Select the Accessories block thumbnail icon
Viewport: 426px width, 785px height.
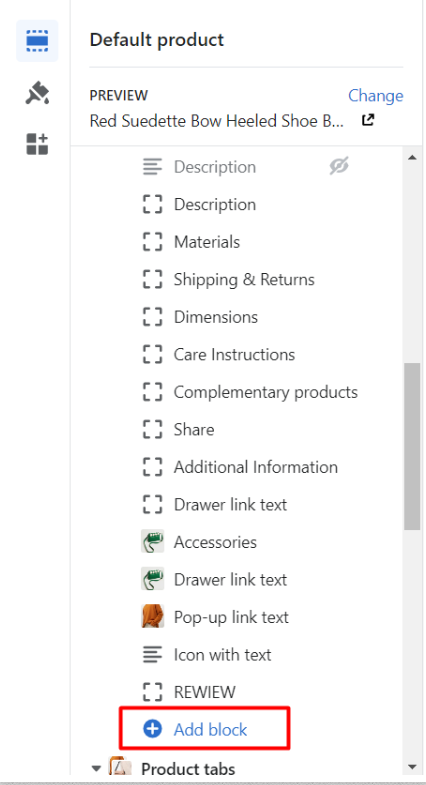tap(152, 542)
